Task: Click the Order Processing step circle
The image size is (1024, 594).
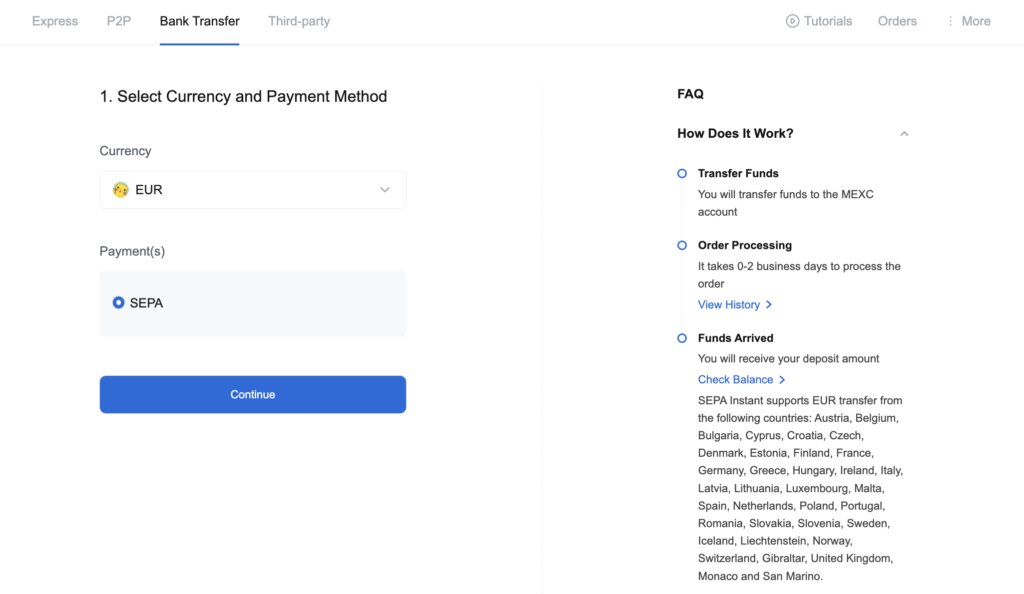Action: (x=682, y=245)
